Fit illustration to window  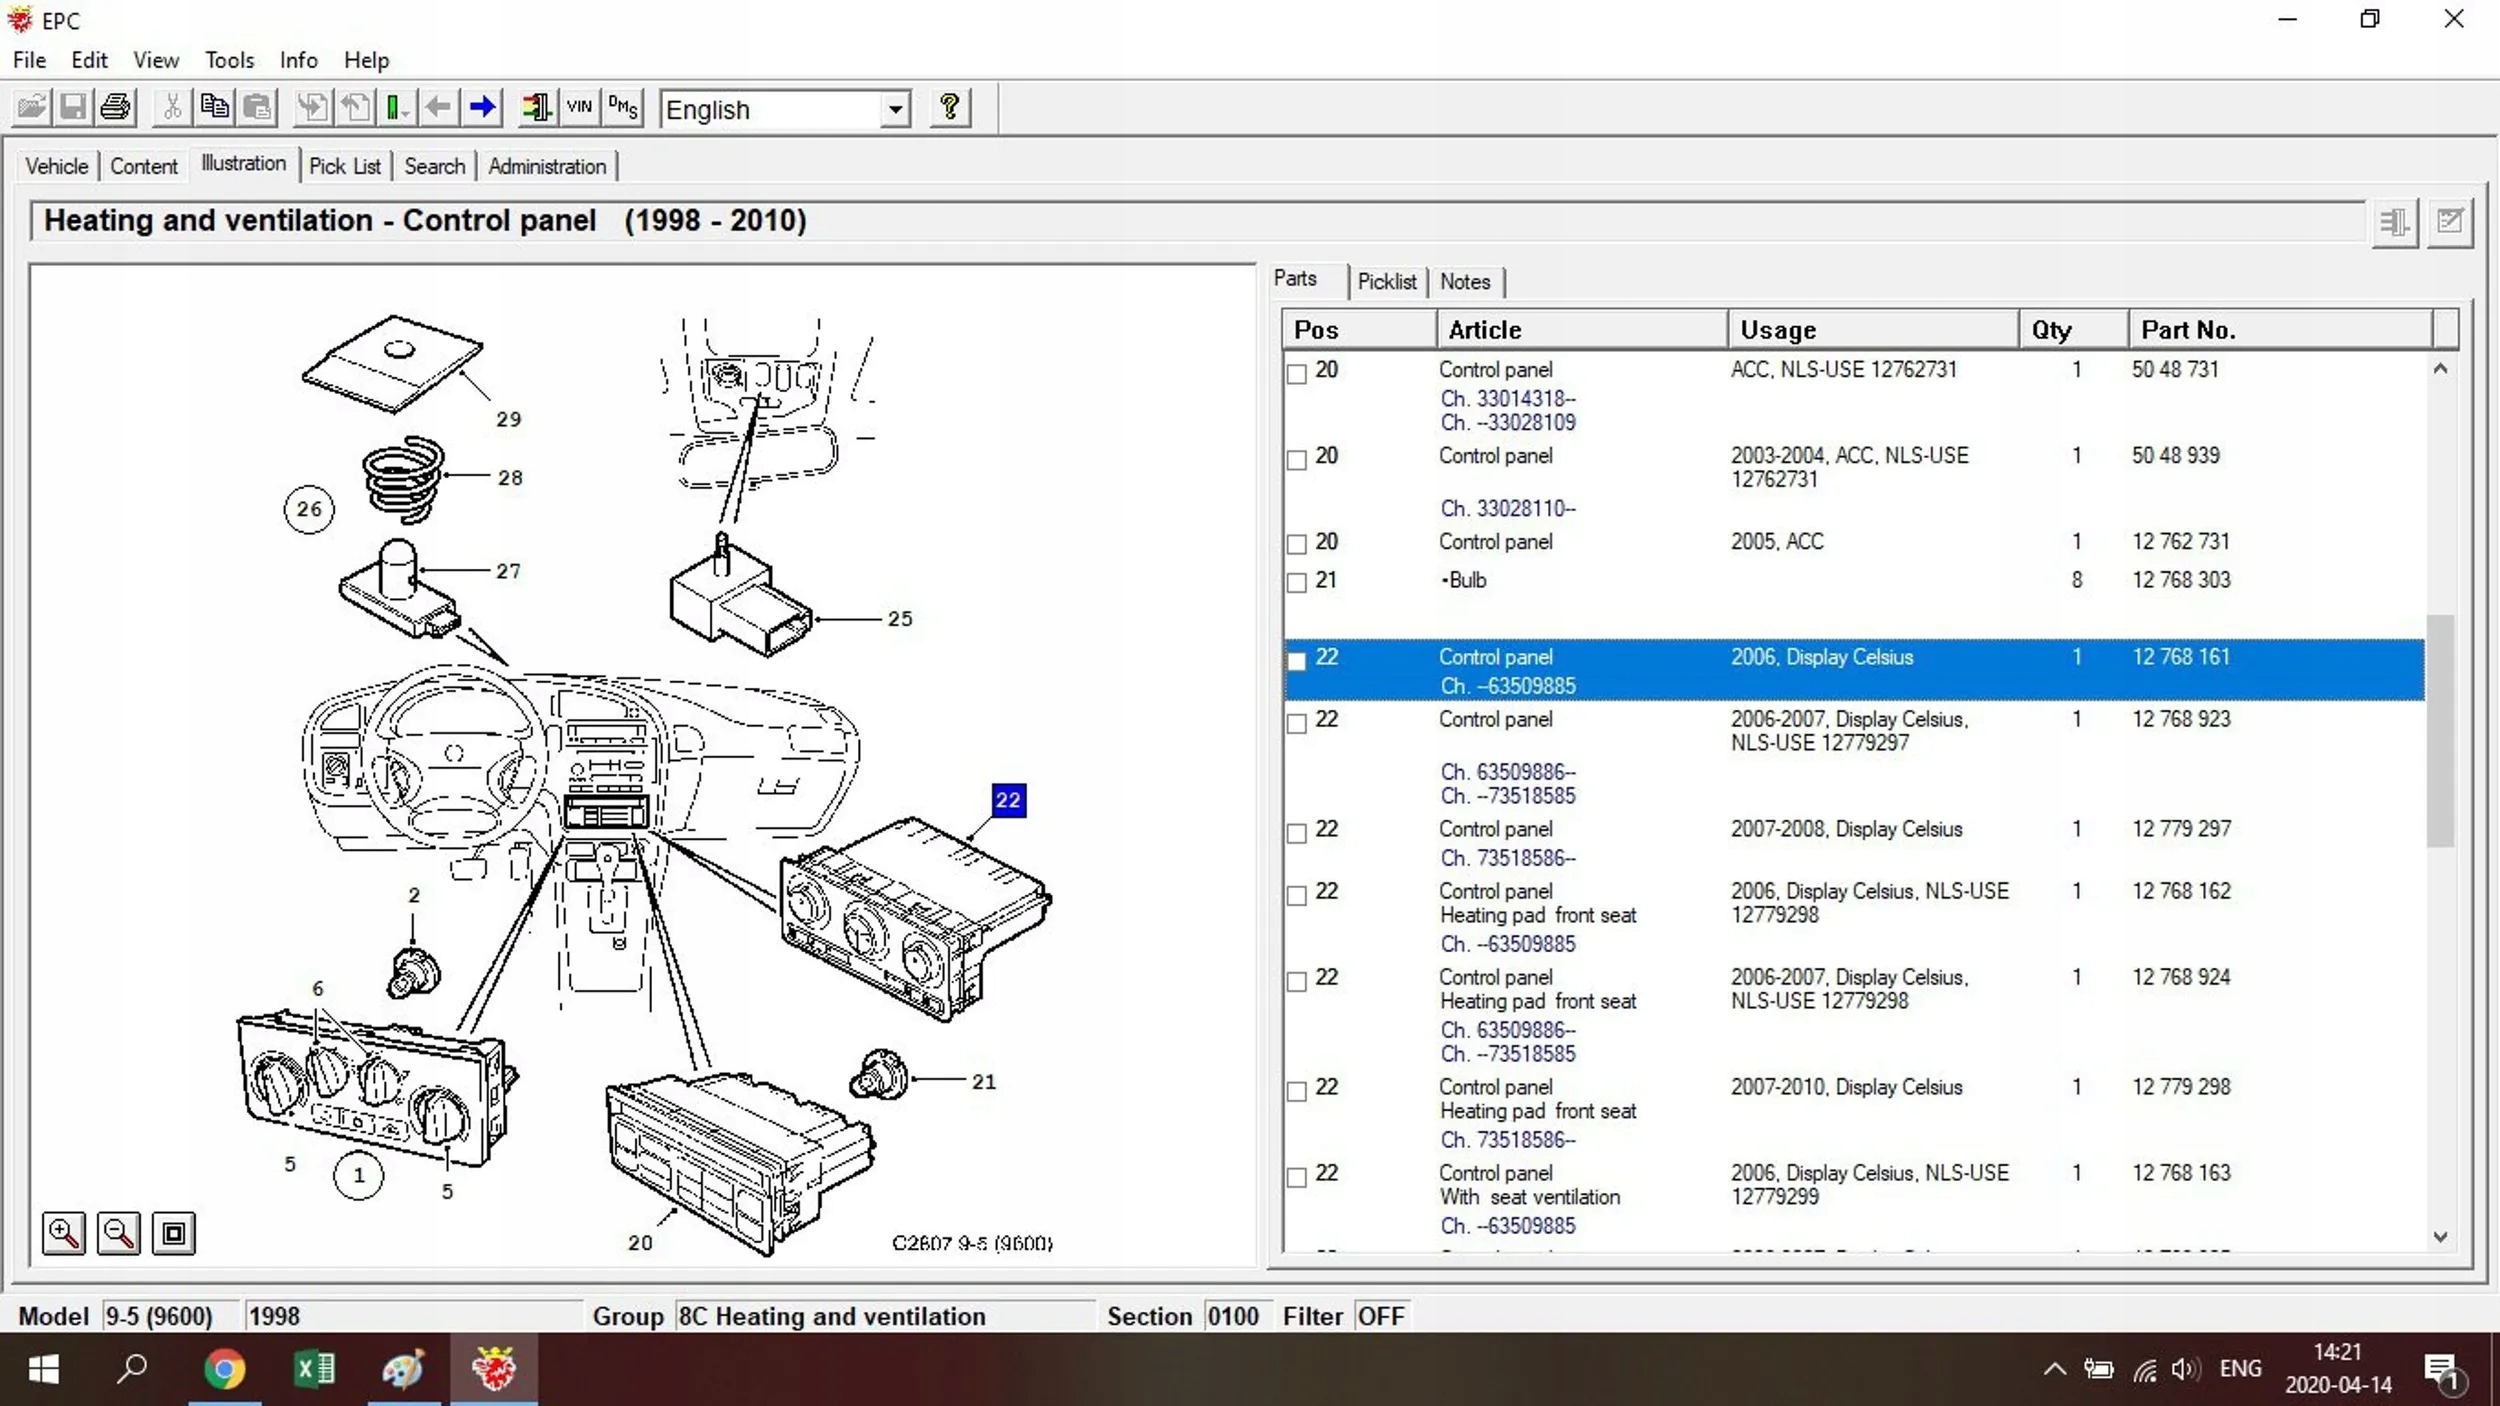pos(173,1233)
